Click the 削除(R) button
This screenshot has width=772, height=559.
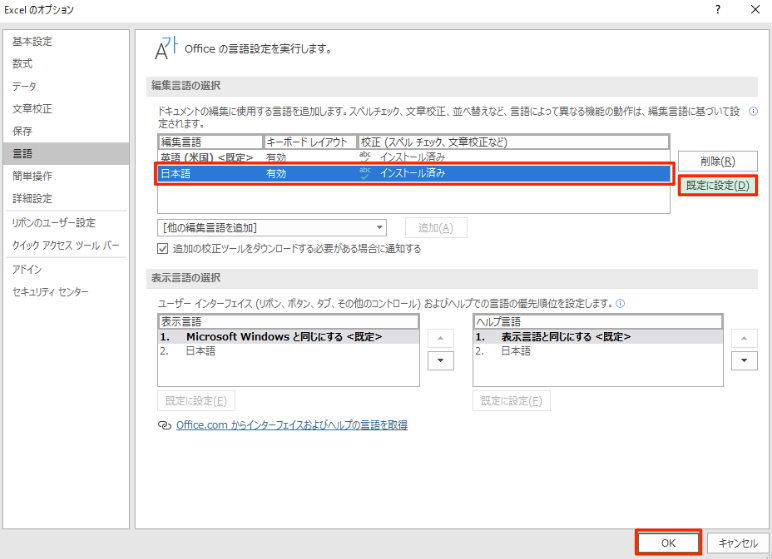[x=717, y=161]
